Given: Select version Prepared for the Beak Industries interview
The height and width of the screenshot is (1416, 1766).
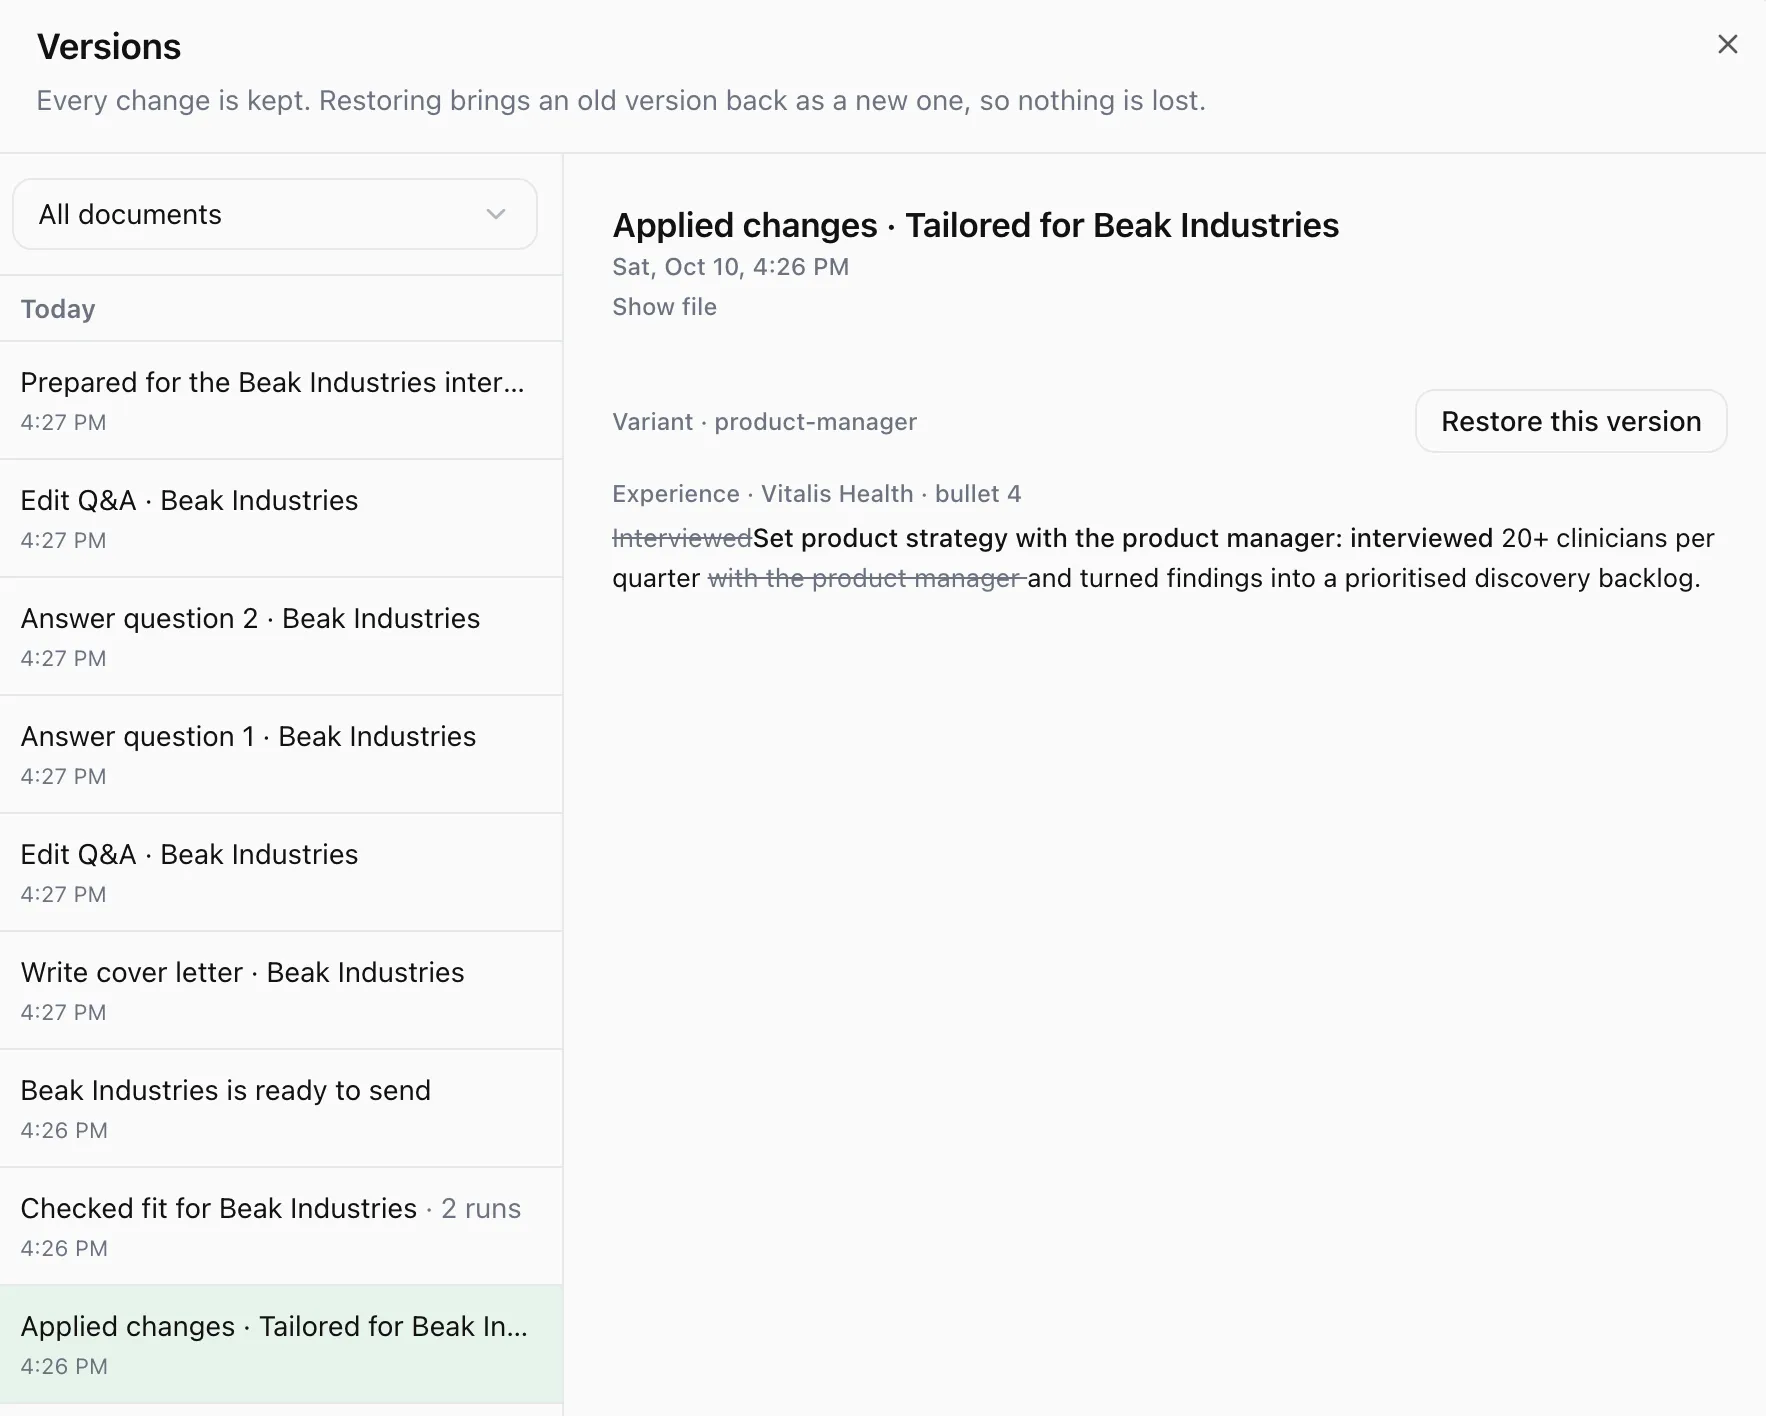Looking at the screenshot, I should pos(281,400).
